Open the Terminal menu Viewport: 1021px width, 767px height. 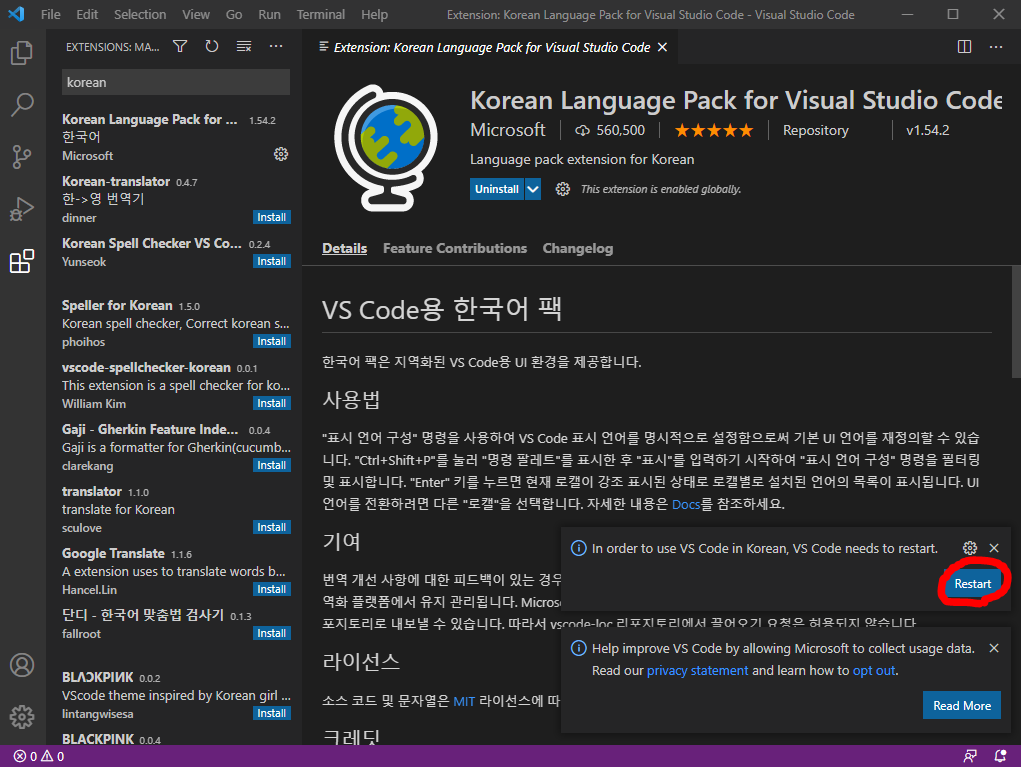320,14
